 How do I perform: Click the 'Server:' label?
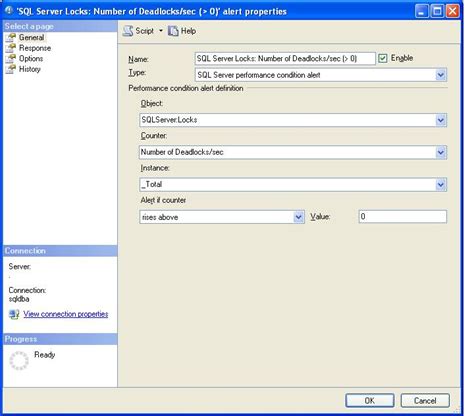point(20,267)
